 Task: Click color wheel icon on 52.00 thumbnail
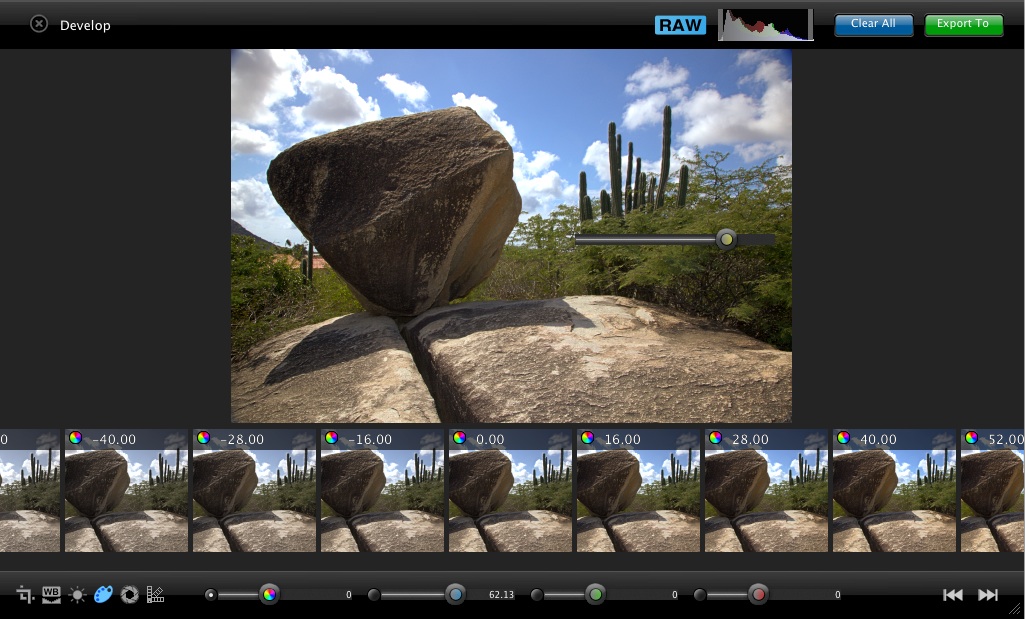click(972, 438)
